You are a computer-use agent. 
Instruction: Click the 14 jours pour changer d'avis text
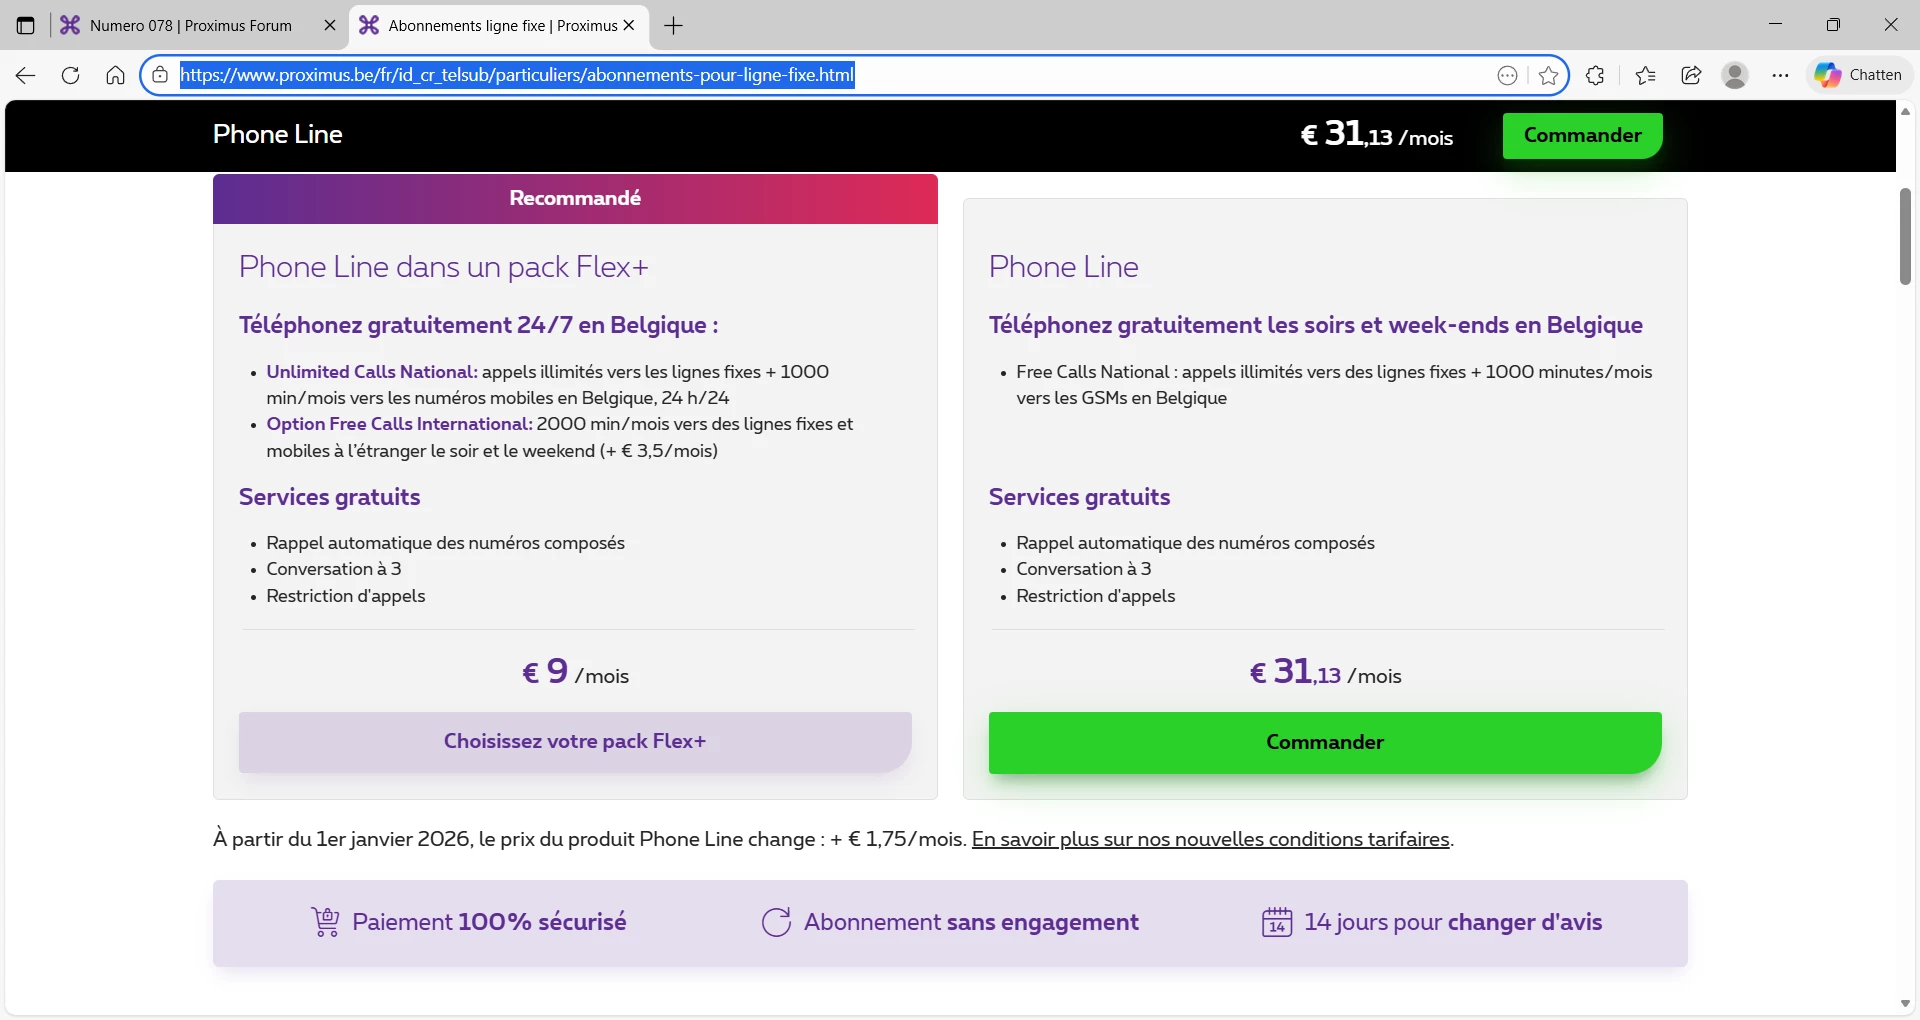[1453, 922]
